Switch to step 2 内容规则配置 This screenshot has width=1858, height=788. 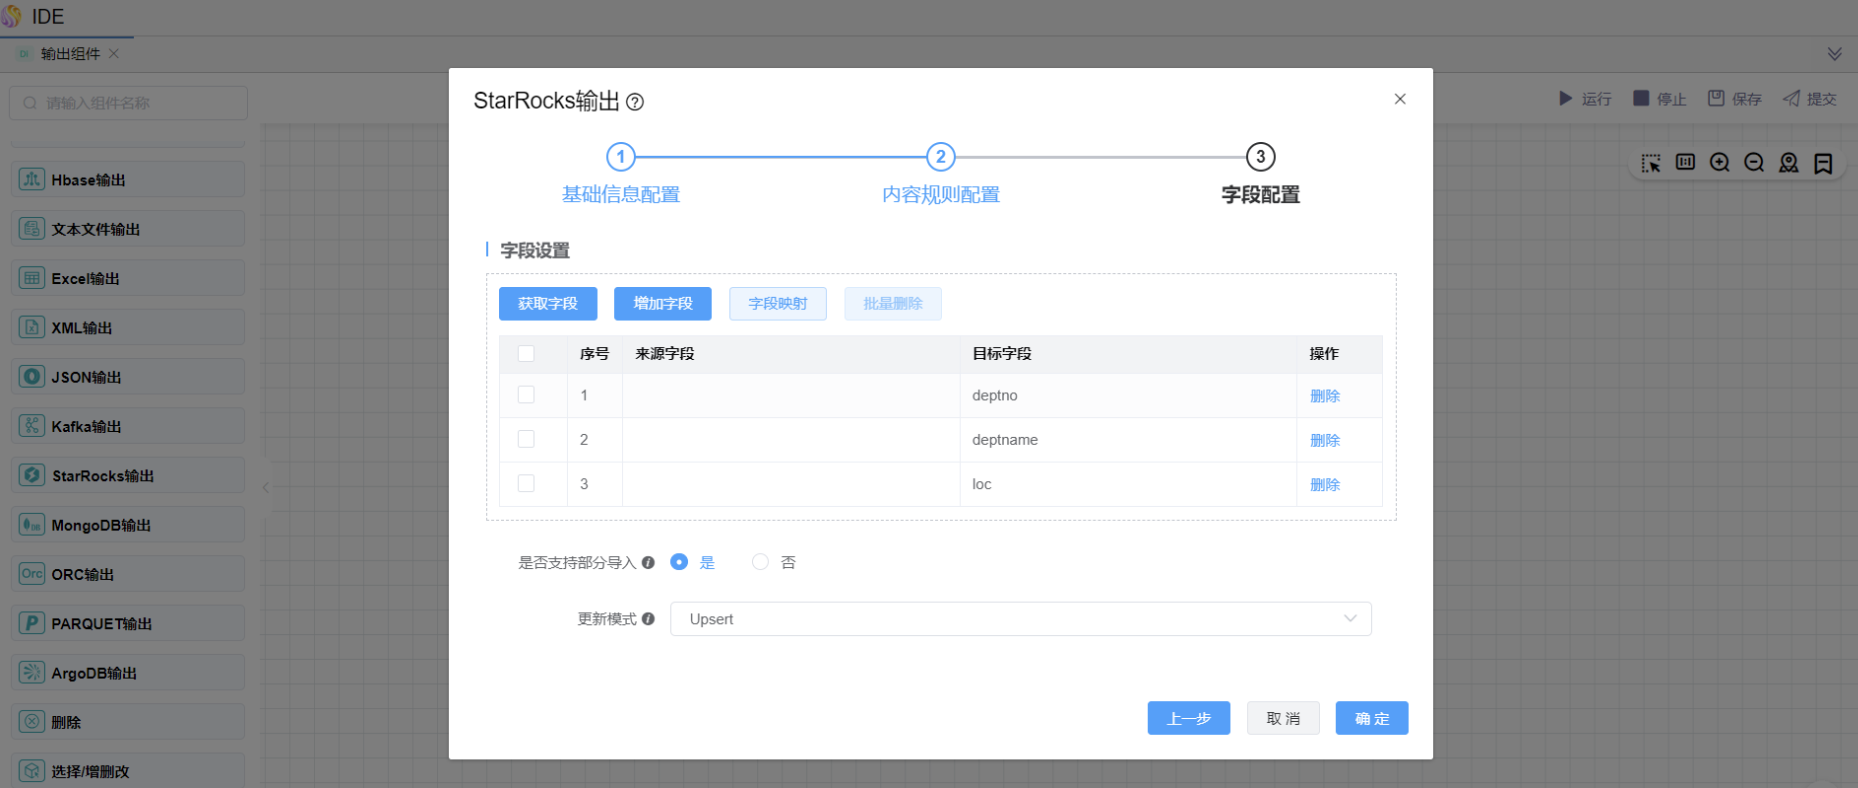(x=940, y=157)
